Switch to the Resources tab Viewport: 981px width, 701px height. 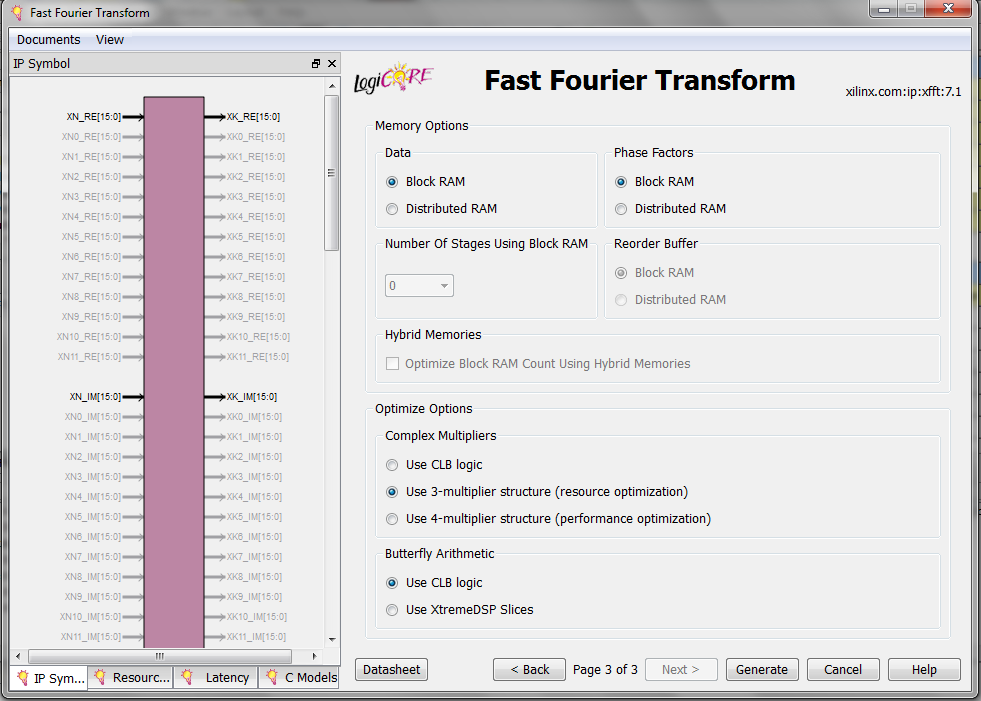pyautogui.click(x=131, y=678)
